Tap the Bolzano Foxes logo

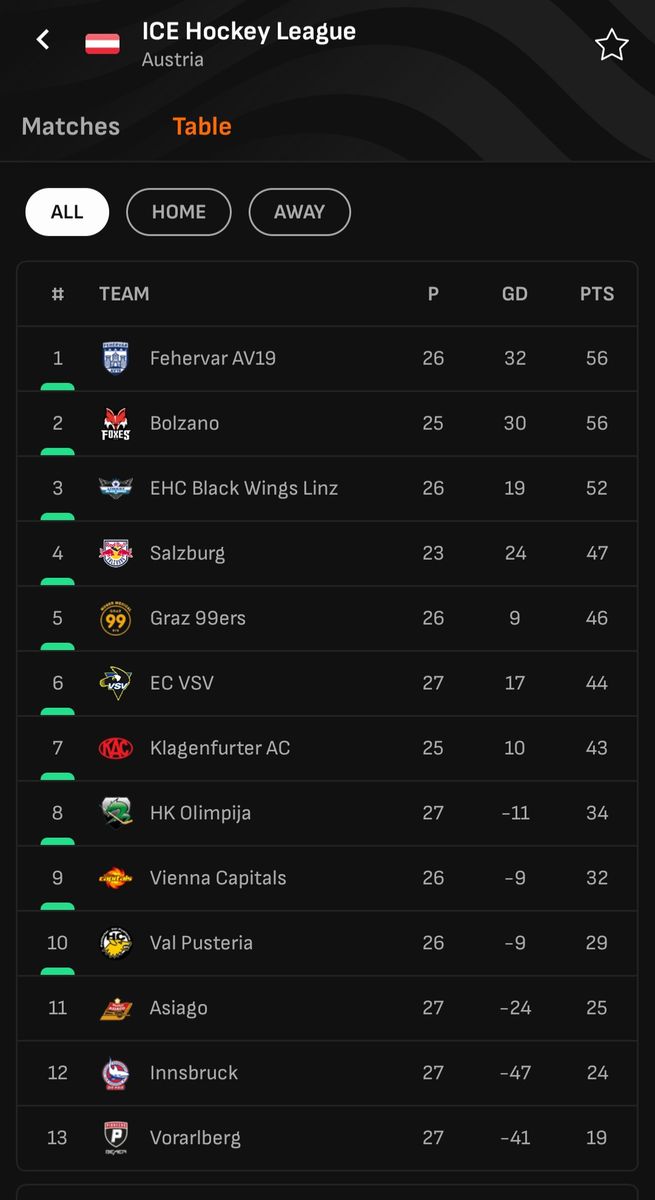click(x=116, y=423)
